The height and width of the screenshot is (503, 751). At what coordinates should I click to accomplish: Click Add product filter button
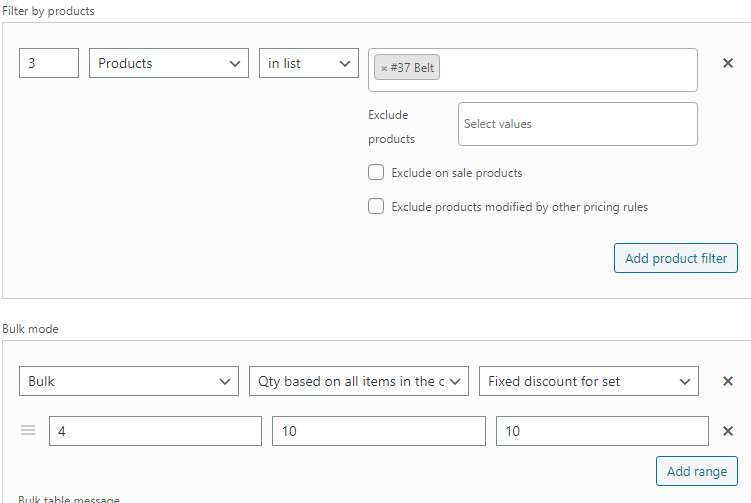(x=676, y=259)
